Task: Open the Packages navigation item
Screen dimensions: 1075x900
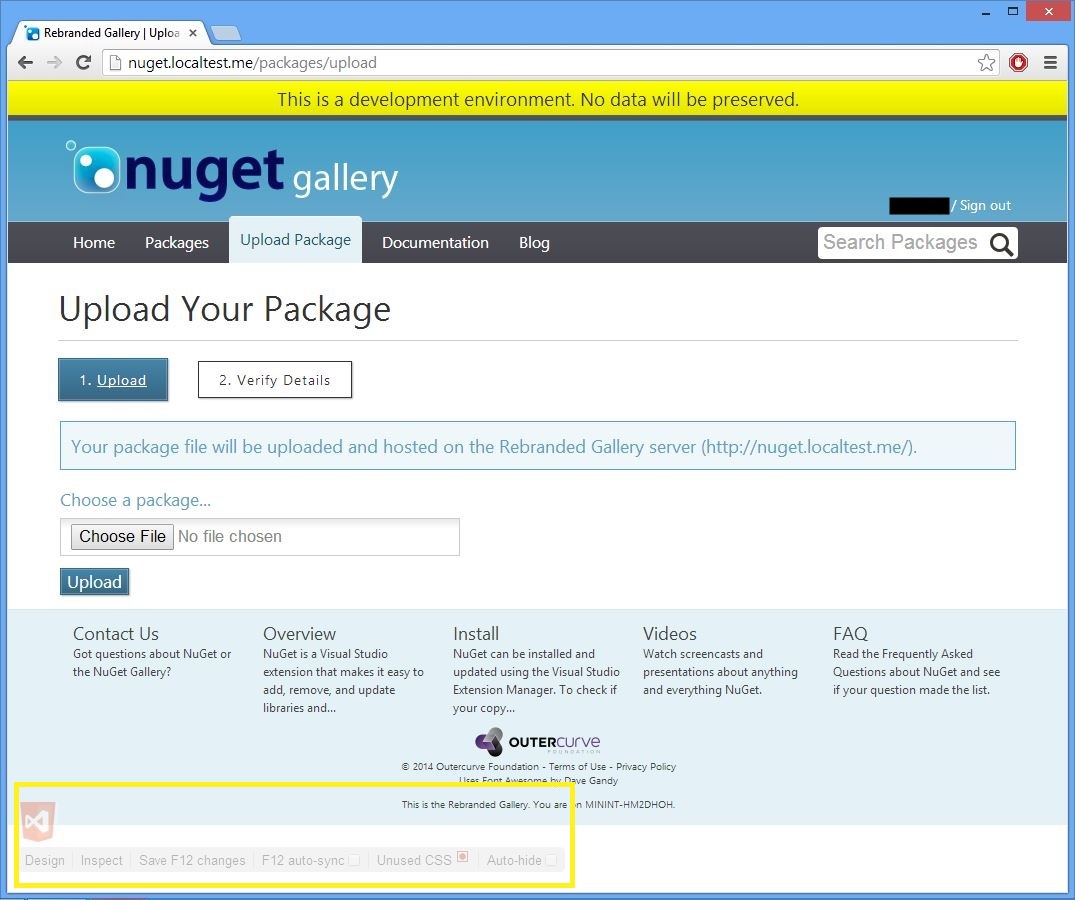Action: point(177,243)
